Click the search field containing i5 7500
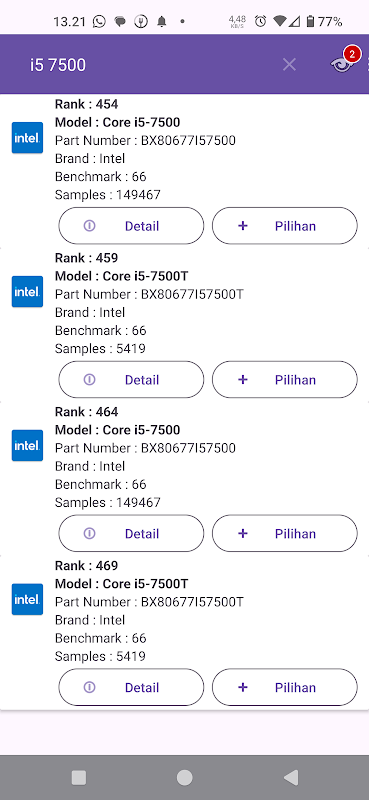The image size is (369, 800). coord(148,65)
